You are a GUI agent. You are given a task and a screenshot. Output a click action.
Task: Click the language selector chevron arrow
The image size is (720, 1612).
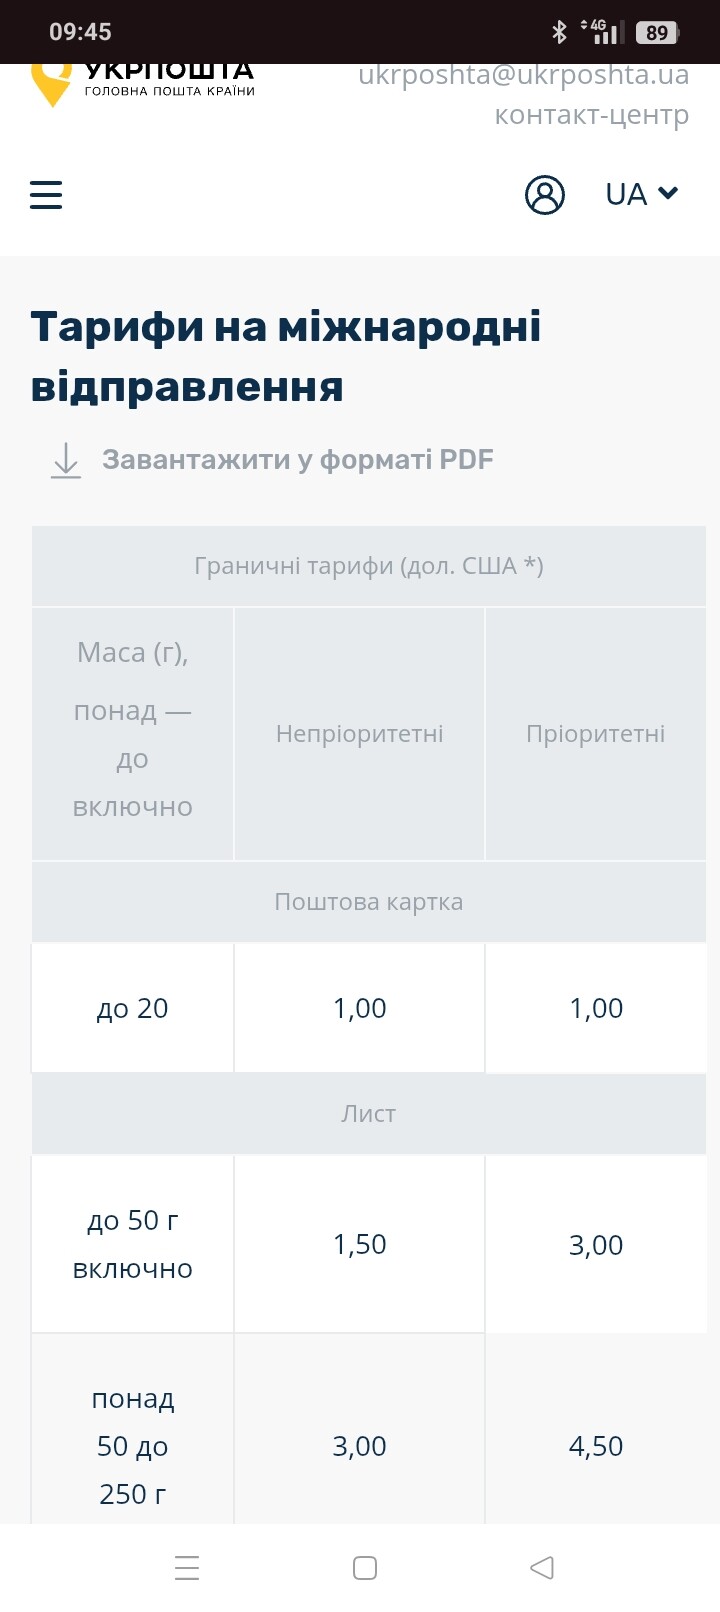(668, 193)
